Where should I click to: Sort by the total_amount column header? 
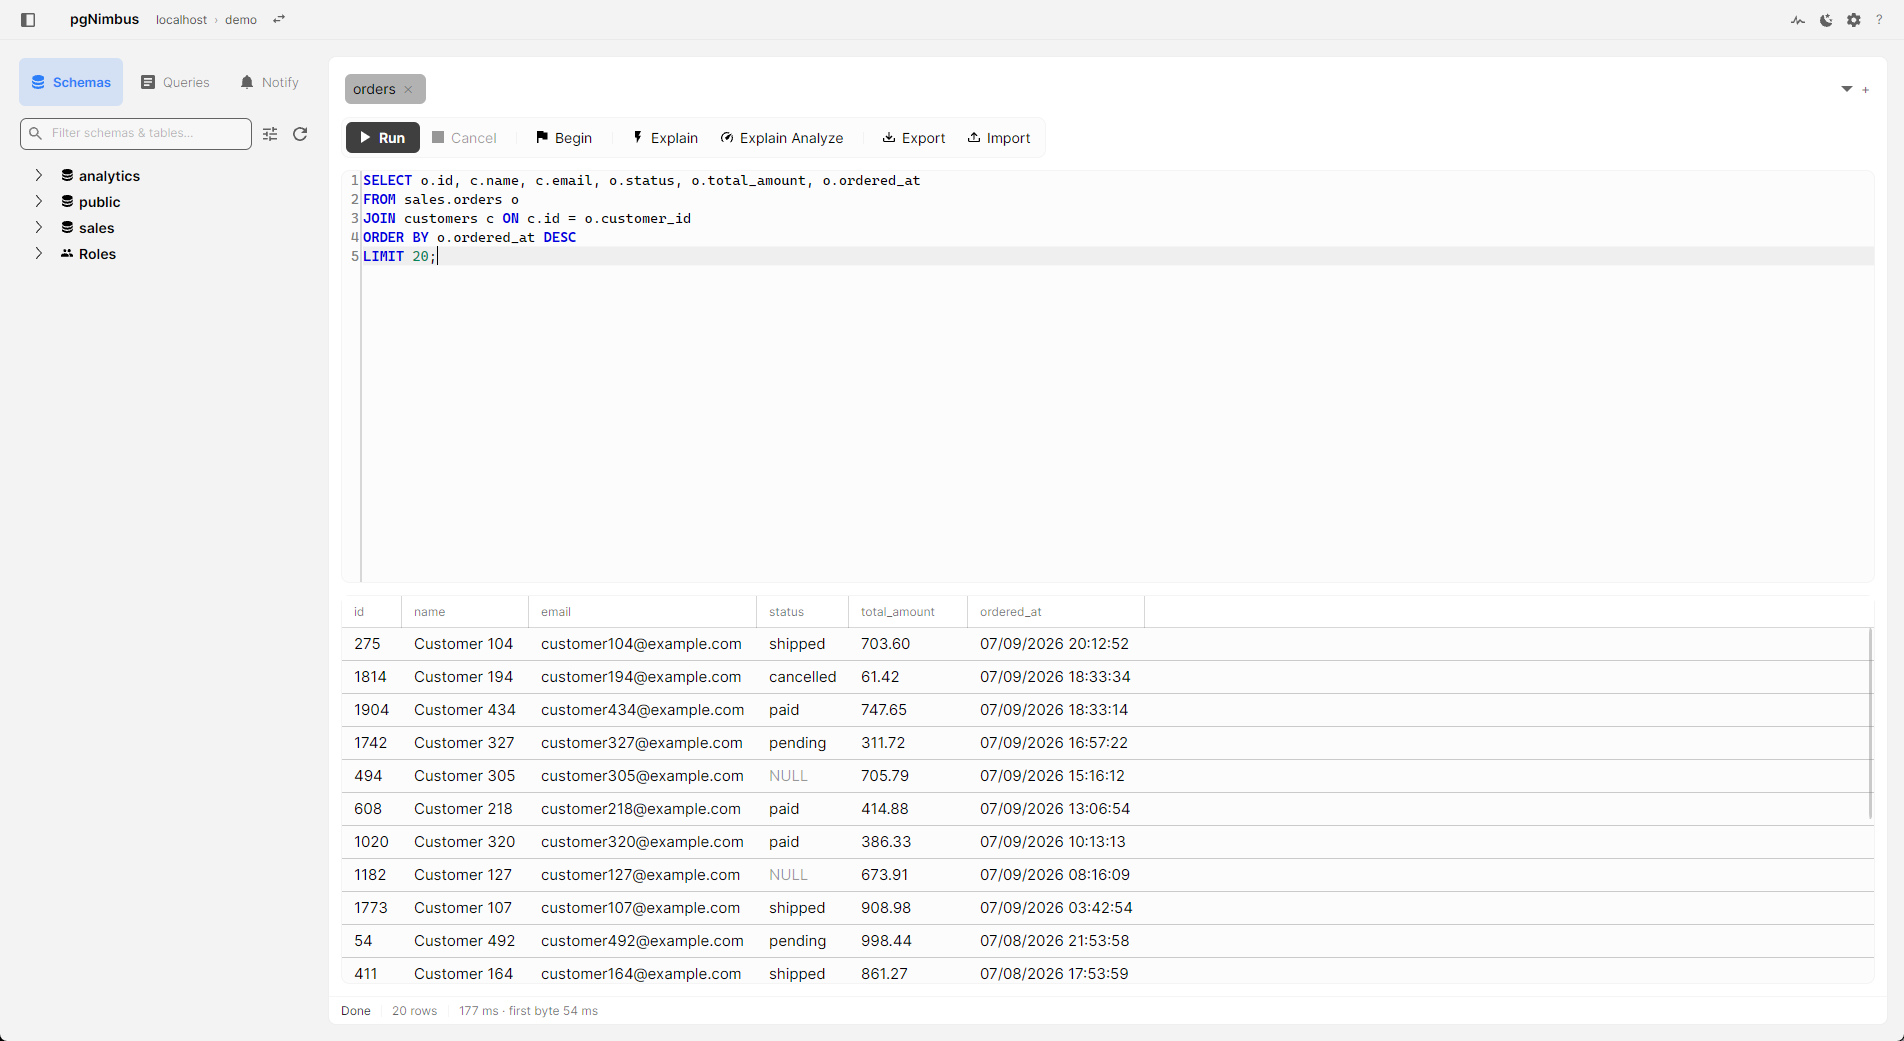click(908, 612)
